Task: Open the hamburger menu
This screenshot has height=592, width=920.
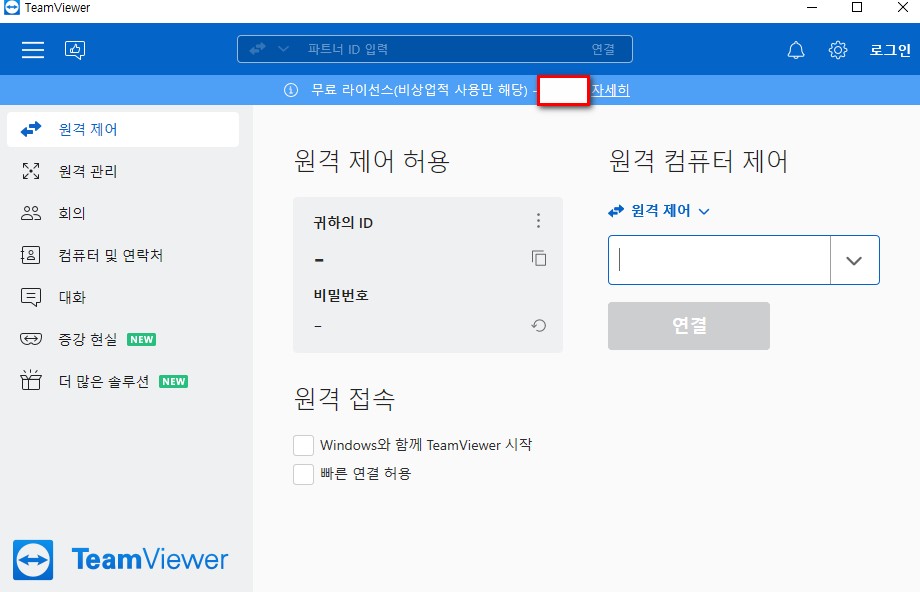Action: click(33, 50)
